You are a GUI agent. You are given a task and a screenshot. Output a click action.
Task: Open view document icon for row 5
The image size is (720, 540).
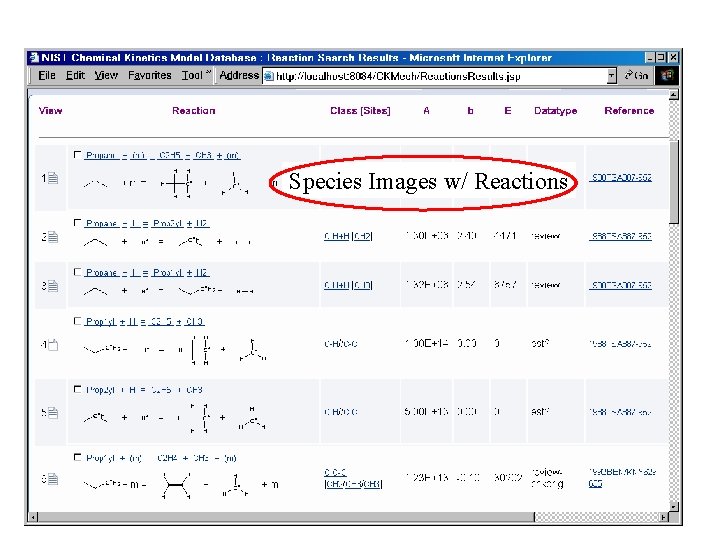(x=53, y=413)
